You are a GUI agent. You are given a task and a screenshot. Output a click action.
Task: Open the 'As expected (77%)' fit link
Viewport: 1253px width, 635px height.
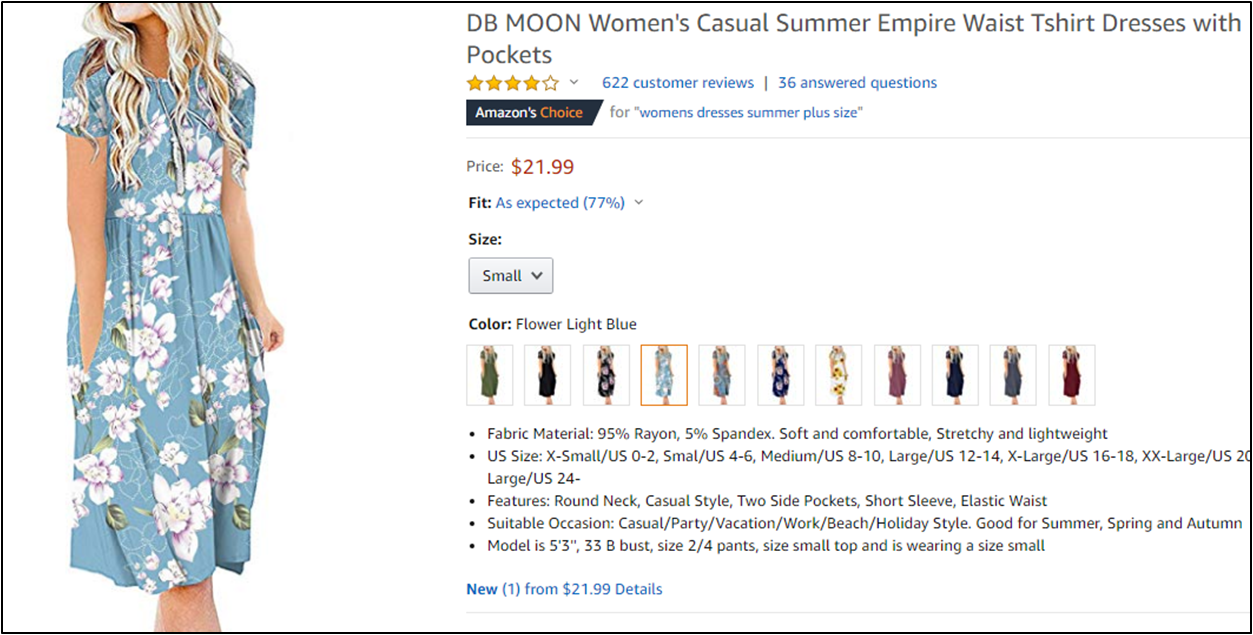560,203
